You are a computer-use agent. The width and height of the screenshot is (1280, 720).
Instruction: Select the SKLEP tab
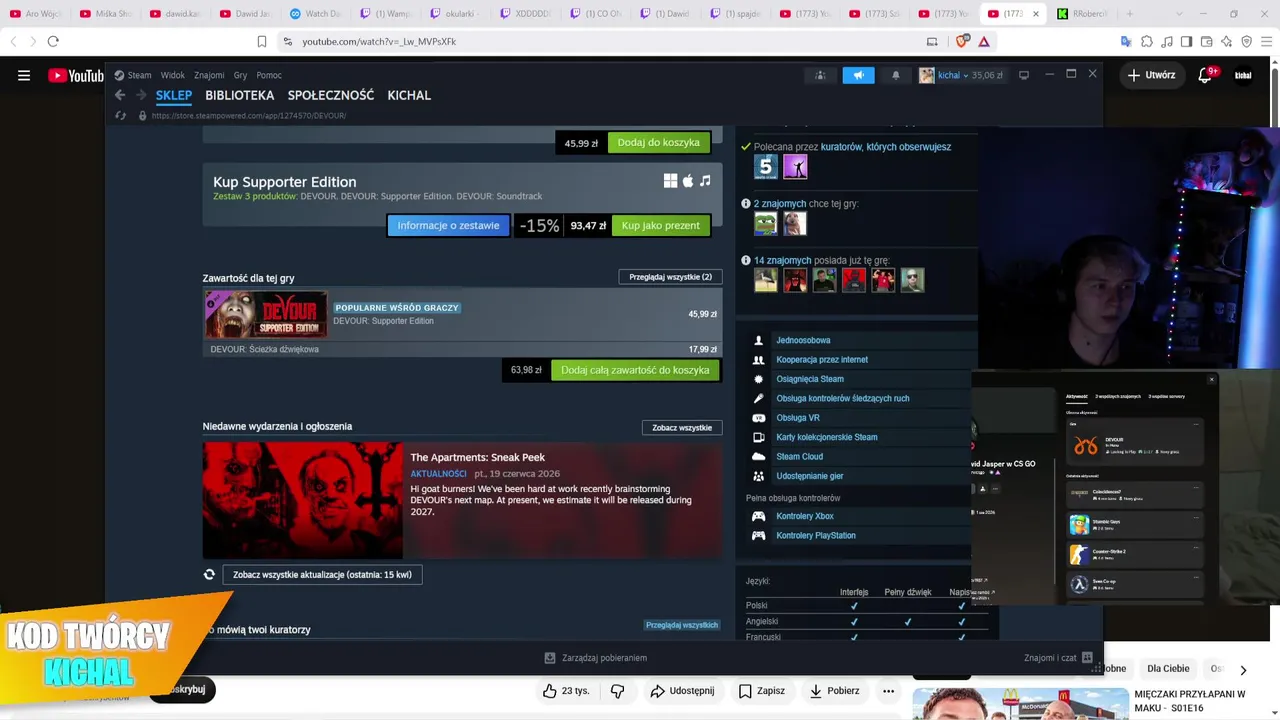[174, 95]
